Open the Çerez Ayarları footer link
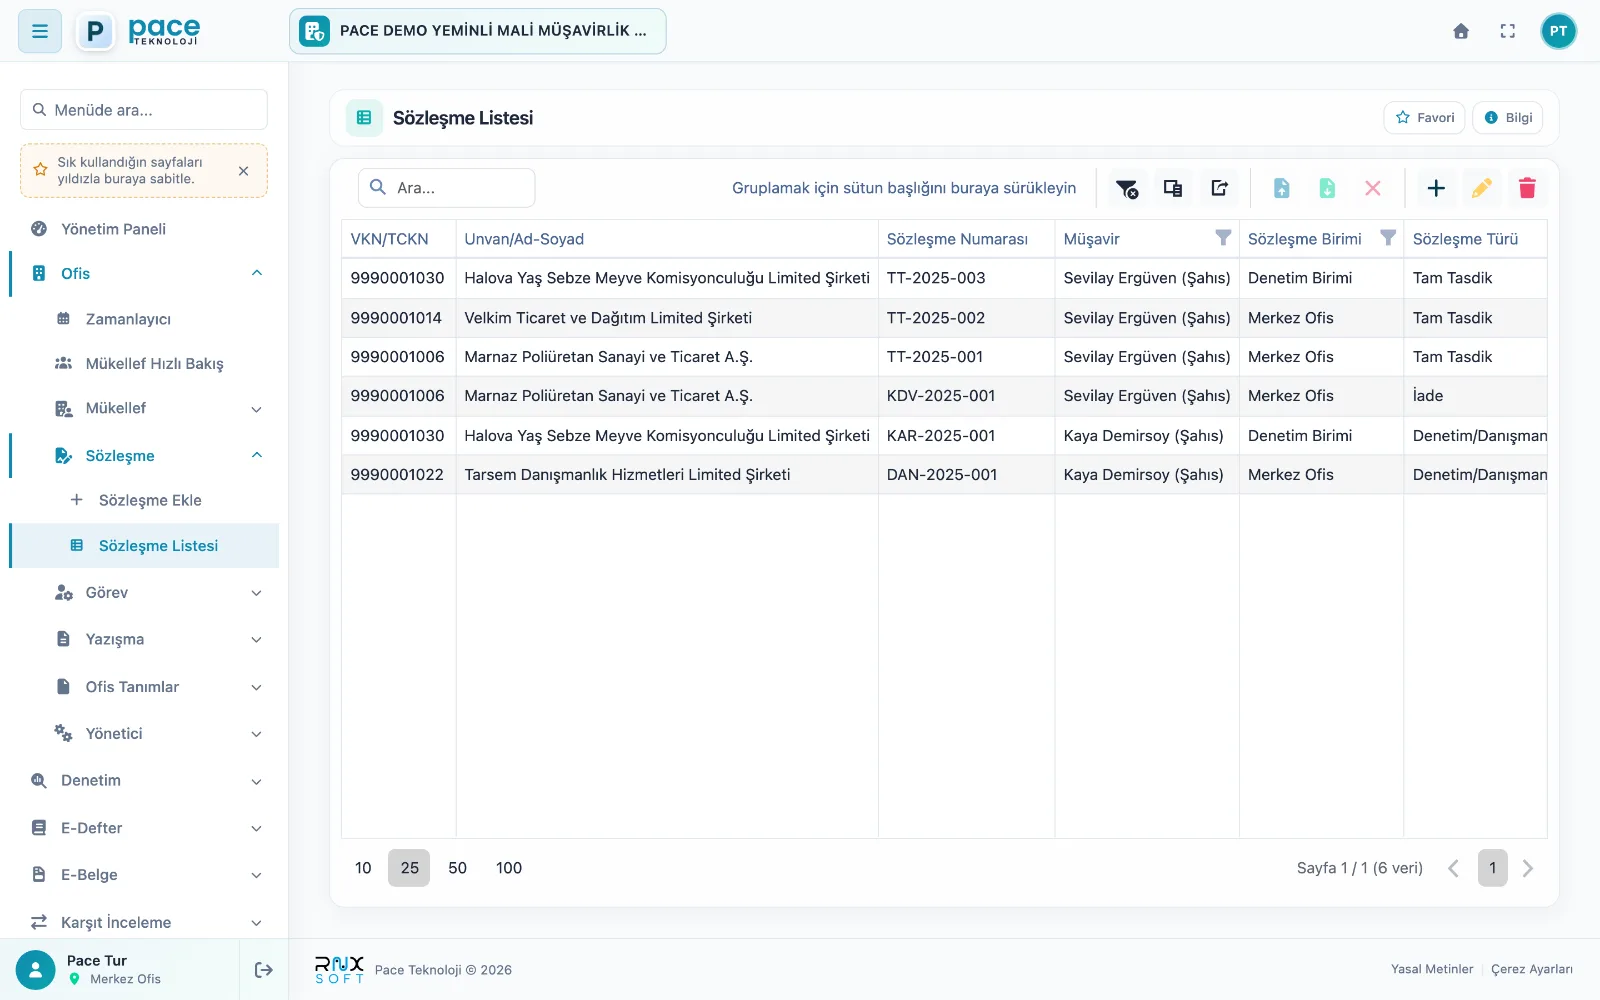1600x1000 pixels. pos(1532,969)
